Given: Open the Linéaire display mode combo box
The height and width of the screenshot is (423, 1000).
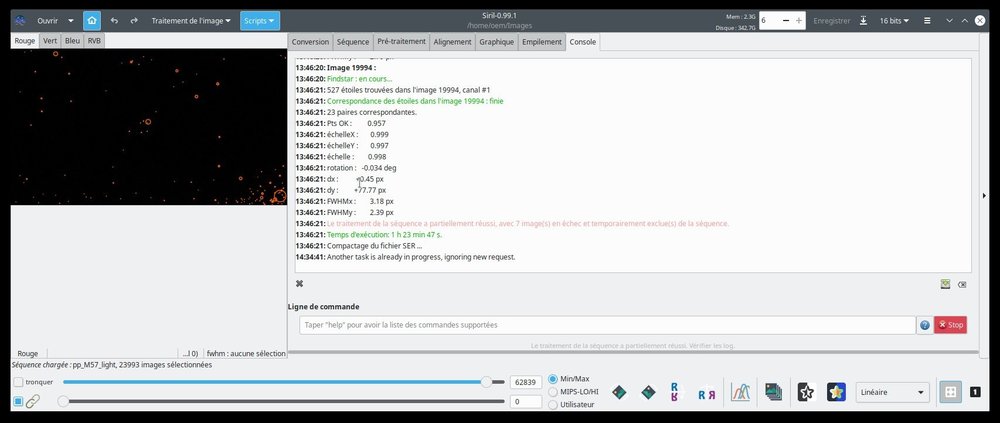Looking at the screenshot, I should tap(892, 392).
